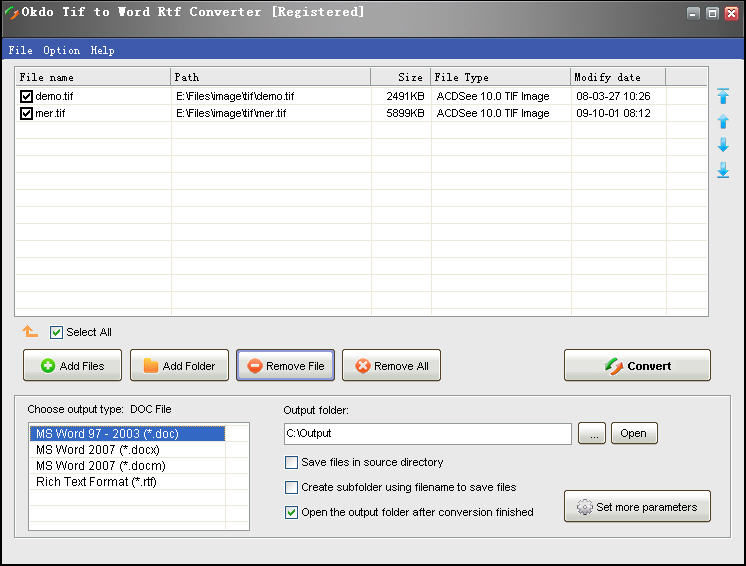746x566 pixels.
Task: Minimize the converter window
Action: click(693, 13)
